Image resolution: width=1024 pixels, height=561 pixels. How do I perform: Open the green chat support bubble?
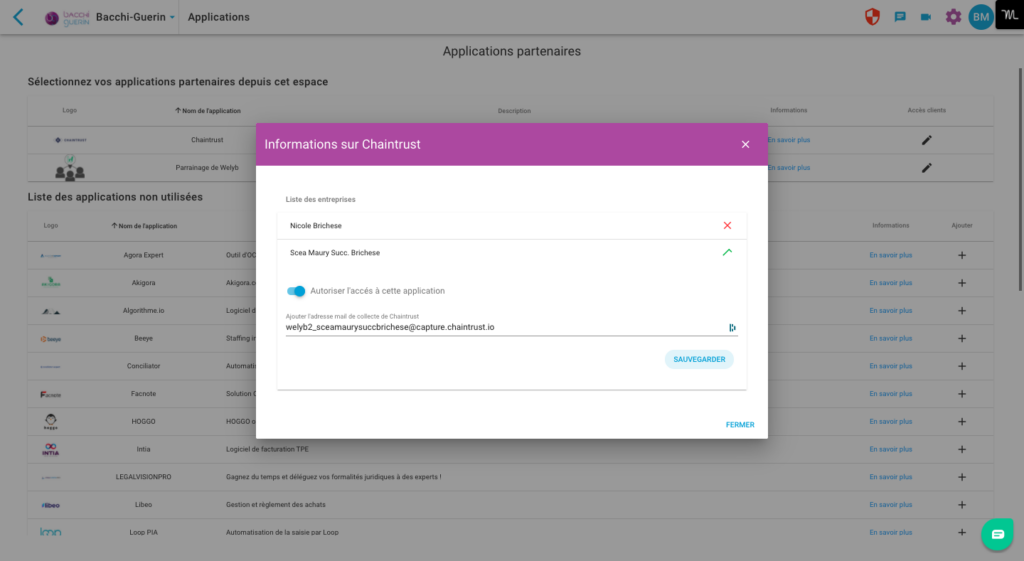click(x=997, y=534)
